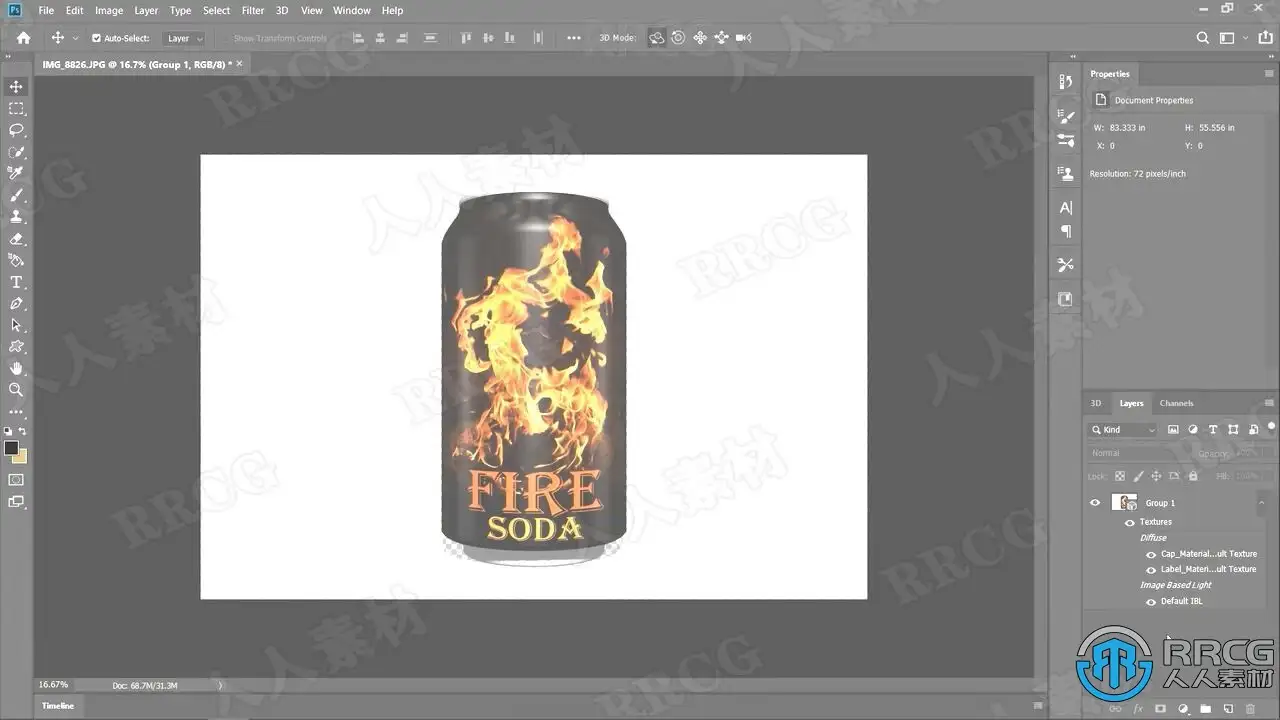Select the Quick Selection tool
The height and width of the screenshot is (720, 1280).
(16, 152)
